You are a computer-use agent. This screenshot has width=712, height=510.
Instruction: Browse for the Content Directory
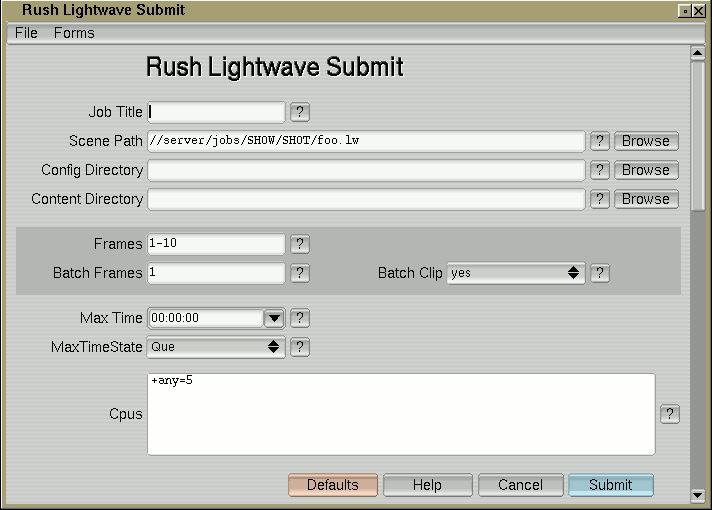pyautogui.click(x=646, y=199)
